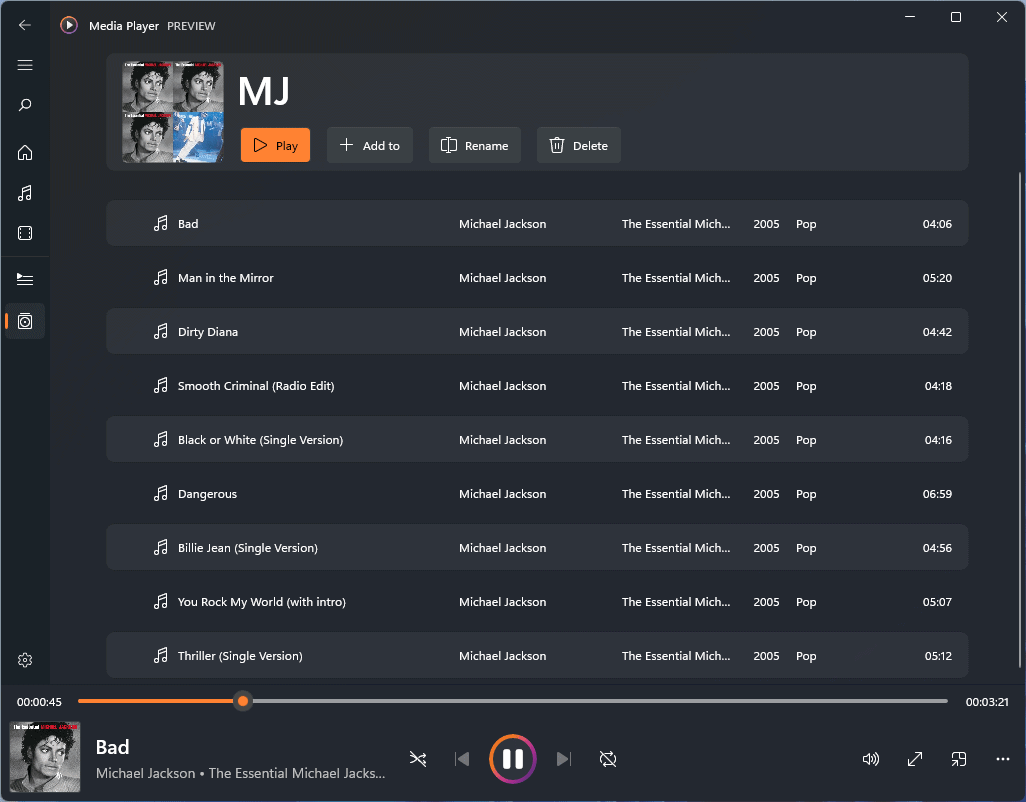1026x802 pixels.
Task: Click year 2005 in Smooth Criminal row
Action: (766, 386)
